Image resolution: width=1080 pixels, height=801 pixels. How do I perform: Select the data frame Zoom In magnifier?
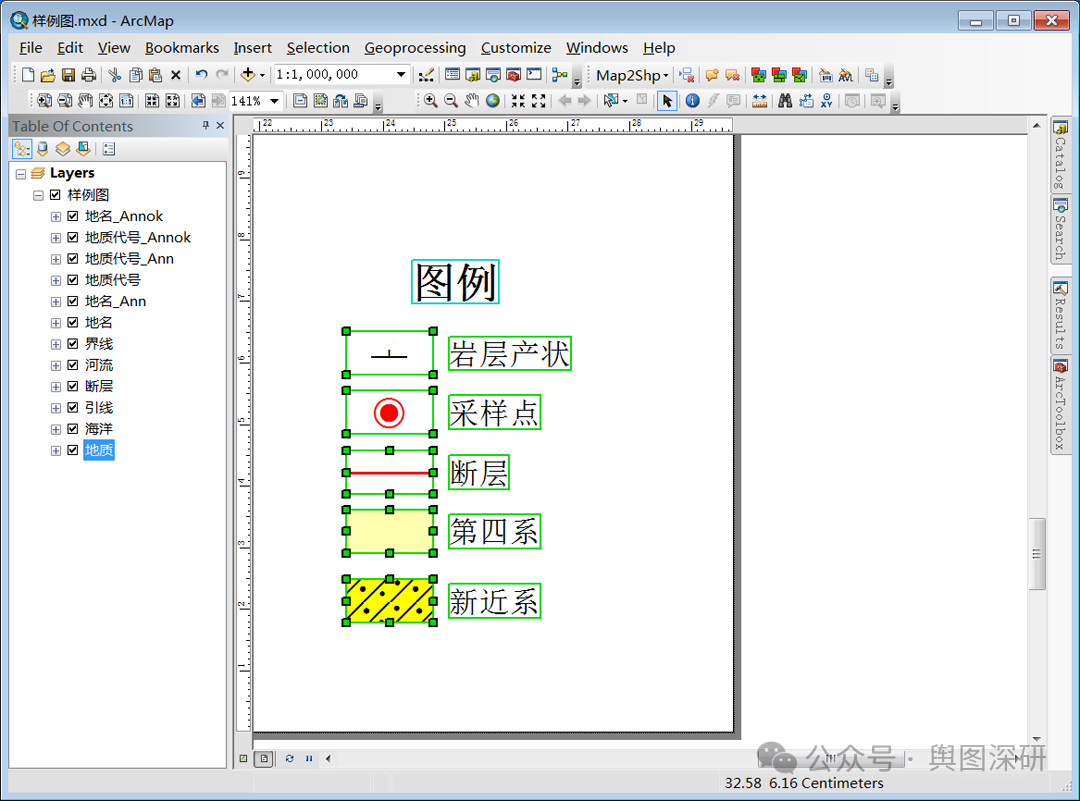pyautogui.click(x=430, y=101)
